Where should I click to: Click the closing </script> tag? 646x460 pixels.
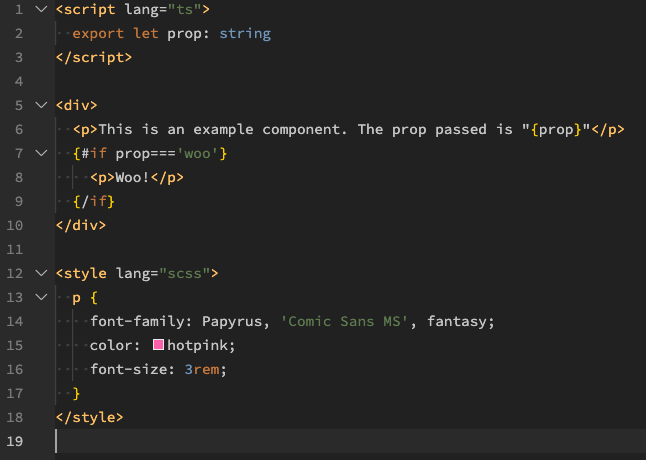[x=94, y=57]
